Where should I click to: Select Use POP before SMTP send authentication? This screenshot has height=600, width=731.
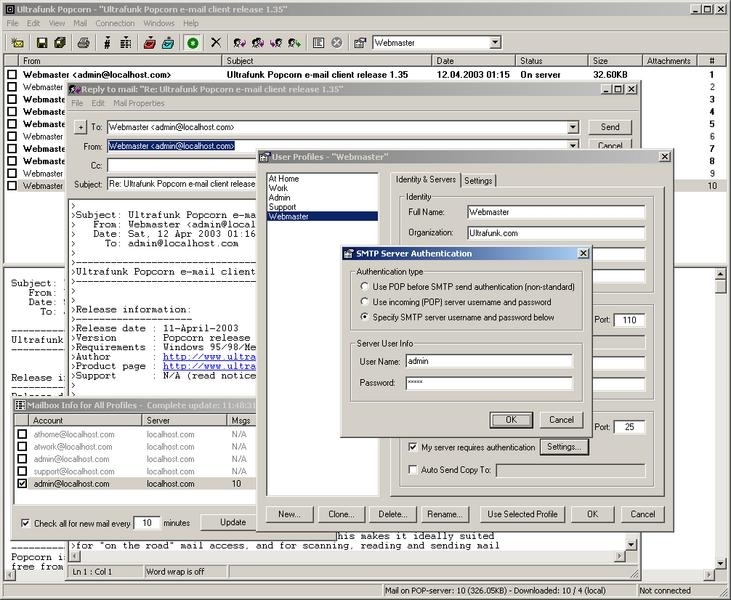tap(365, 287)
